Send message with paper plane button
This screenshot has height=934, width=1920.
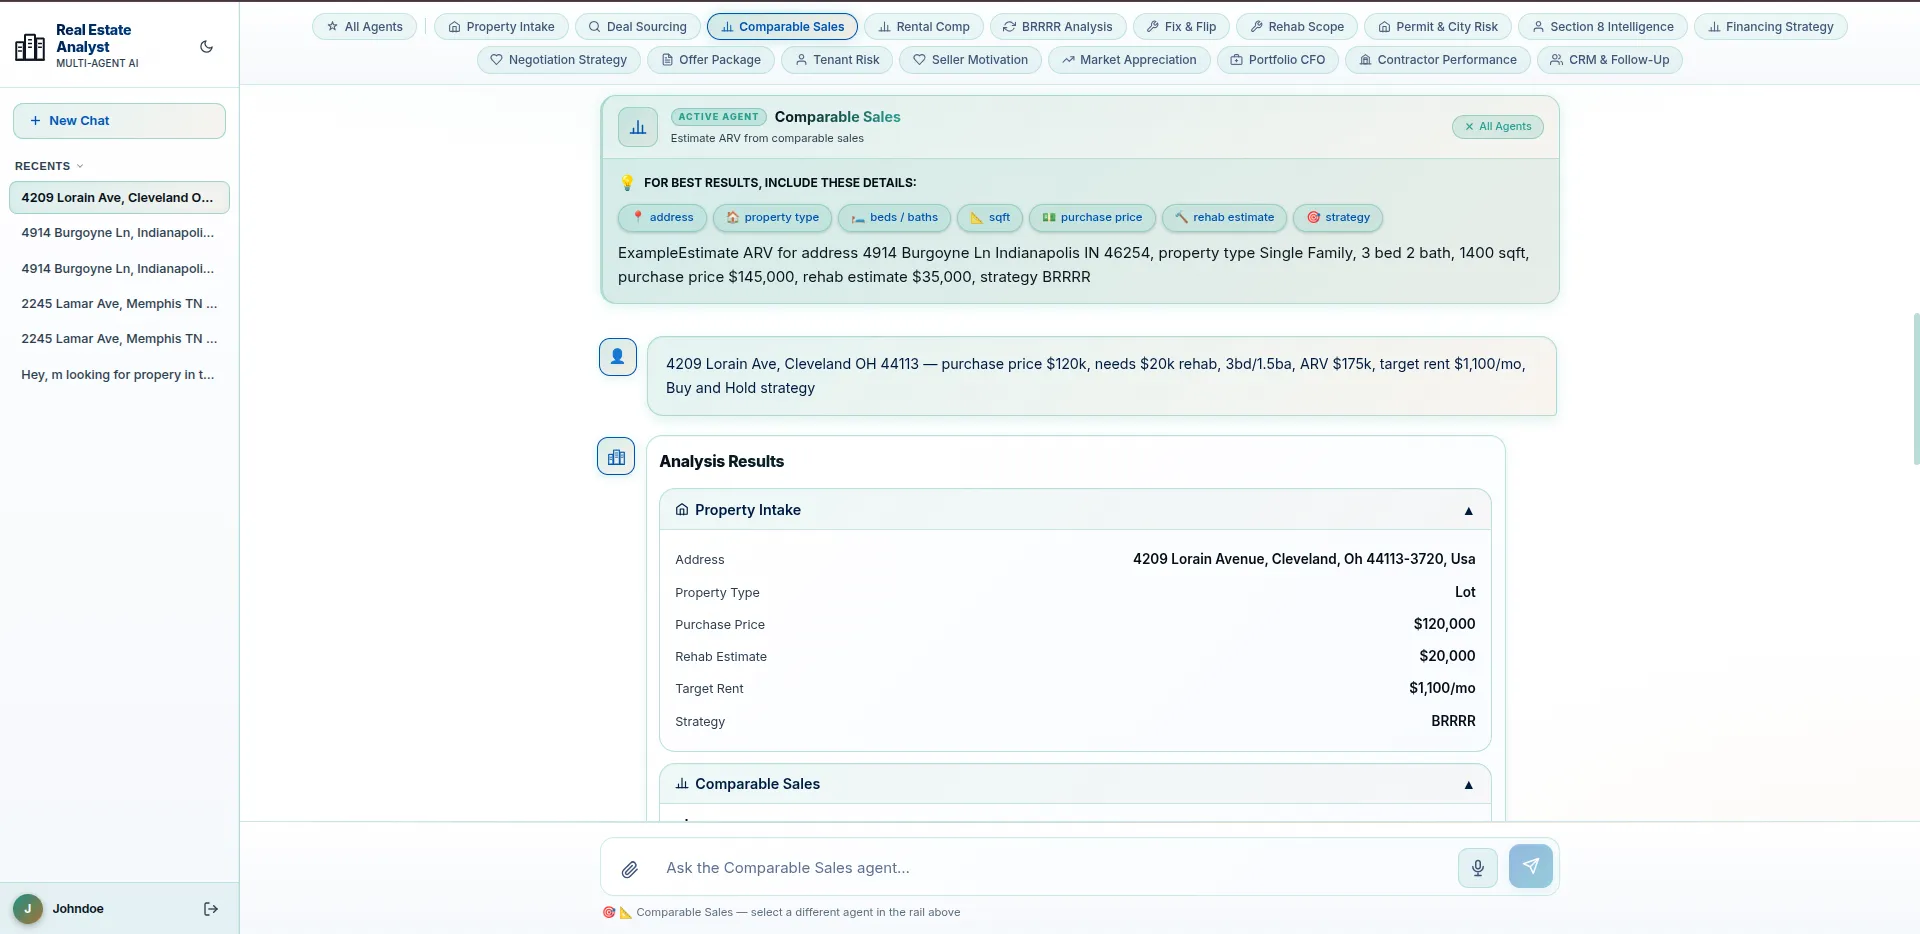(x=1530, y=866)
